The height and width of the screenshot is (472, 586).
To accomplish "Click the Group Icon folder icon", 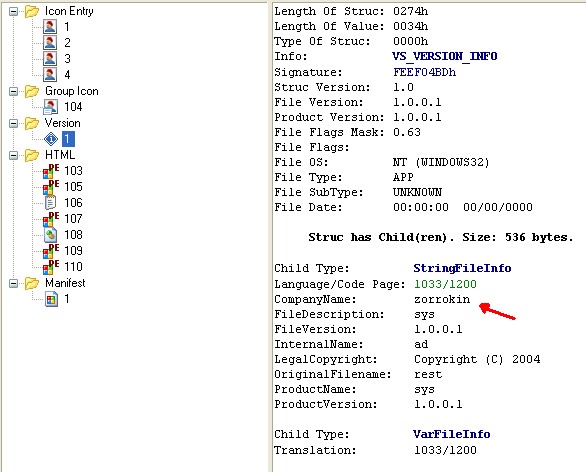I will coord(32,91).
